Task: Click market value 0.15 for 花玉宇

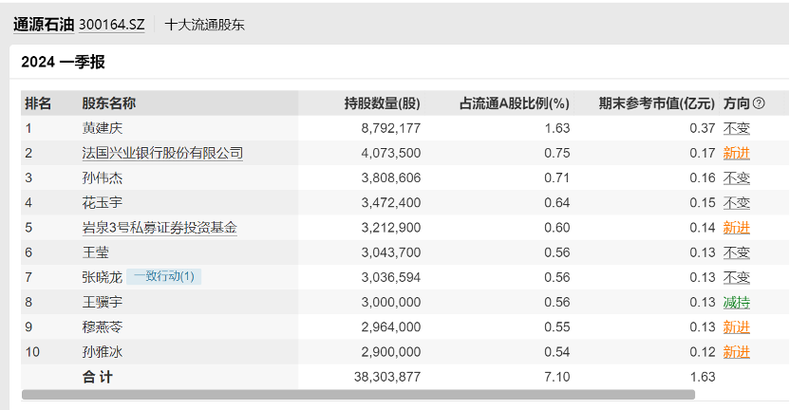Action: pyautogui.click(x=702, y=203)
